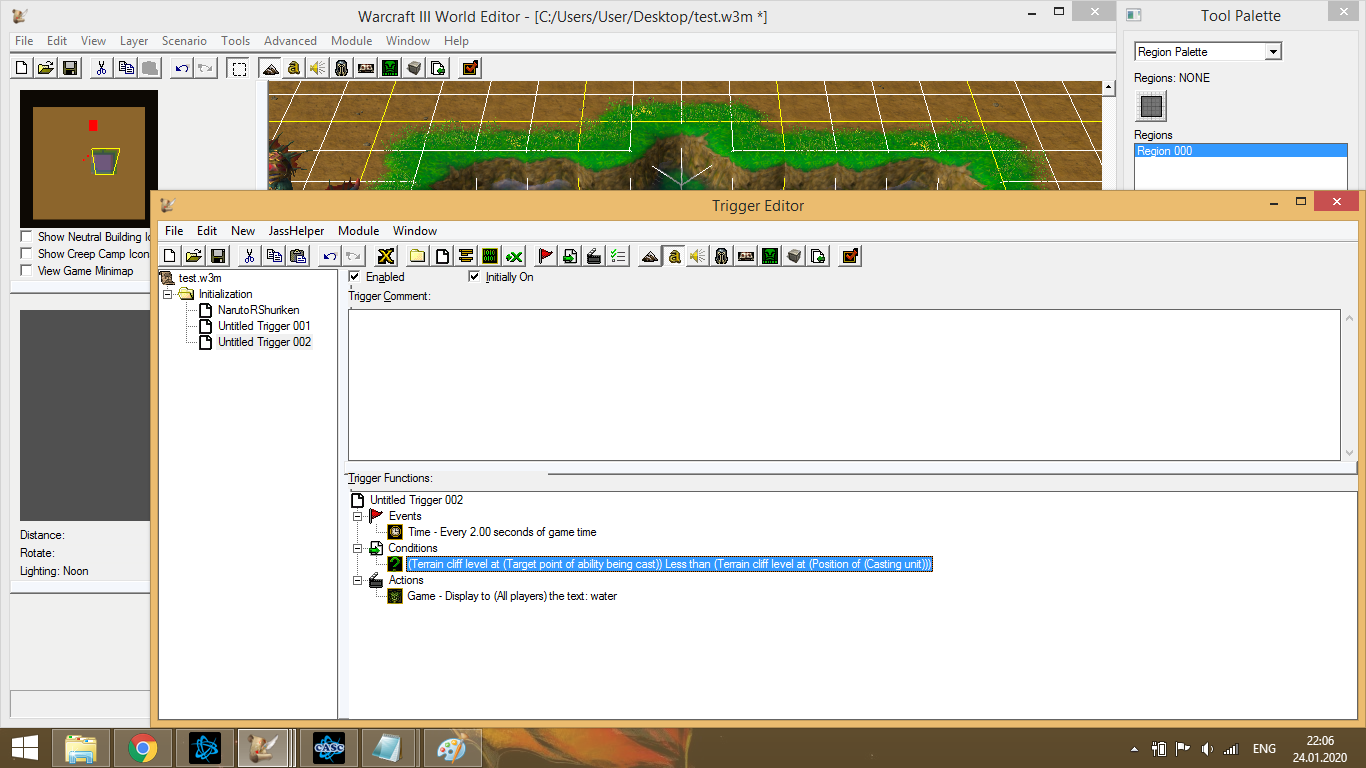Open the Object Editor from the Trigger Editor toolbar
The width and height of the screenshot is (1366, 768).
tap(722, 256)
